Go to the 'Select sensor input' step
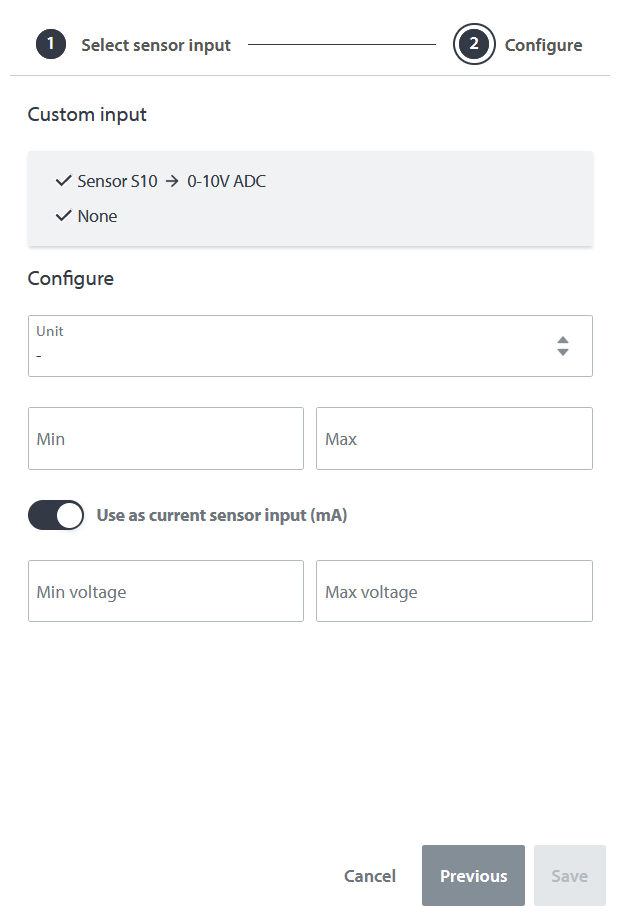 pyautogui.click(x=156, y=45)
